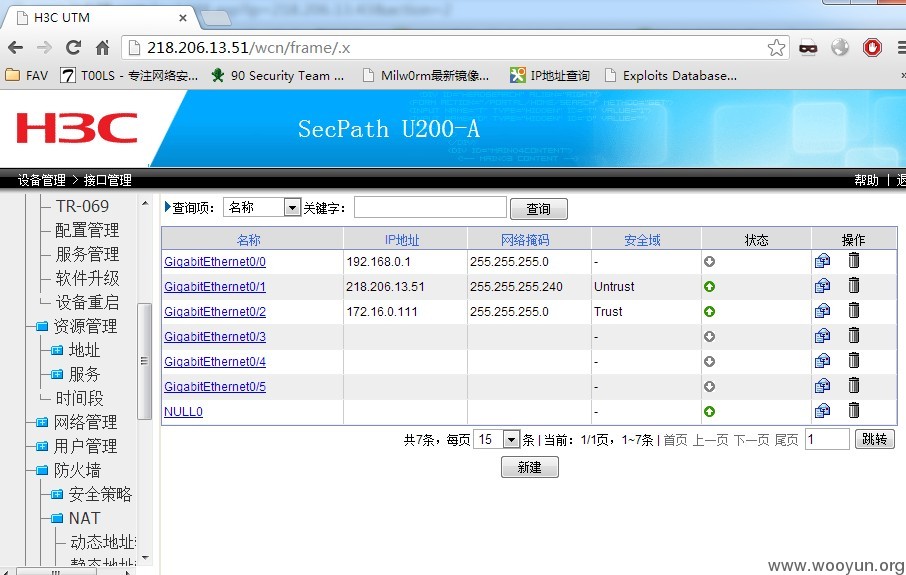Click edit icon for GigabitEthernet0/1
Image resolution: width=906 pixels, height=575 pixels.
tap(822, 286)
